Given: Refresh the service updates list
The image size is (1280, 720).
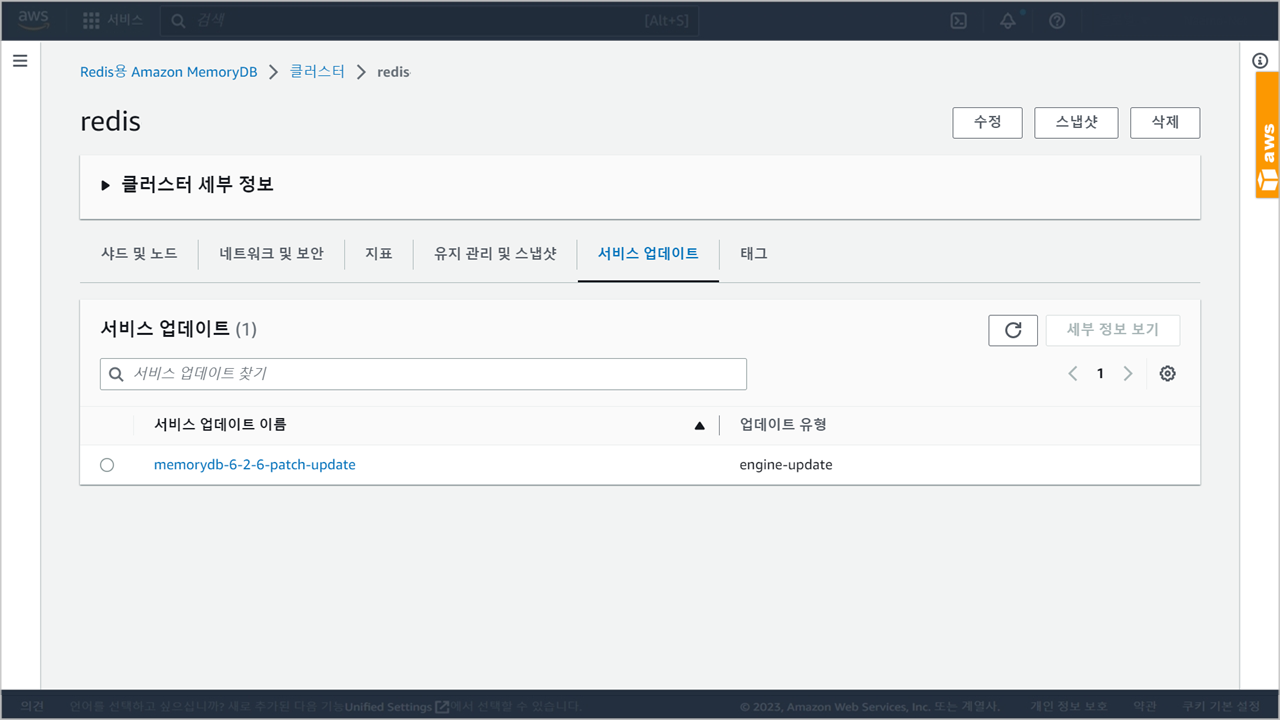Looking at the screenshot, I should click(x=1013, y=330).
